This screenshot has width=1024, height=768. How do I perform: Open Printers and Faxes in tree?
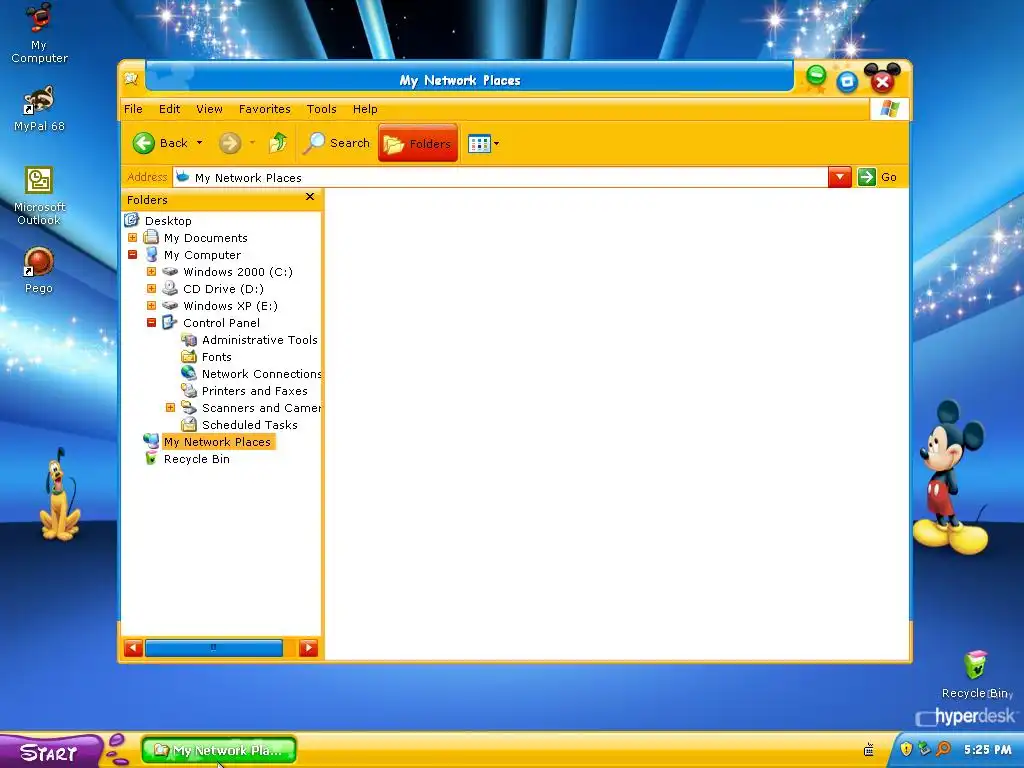tap(254, 391)
